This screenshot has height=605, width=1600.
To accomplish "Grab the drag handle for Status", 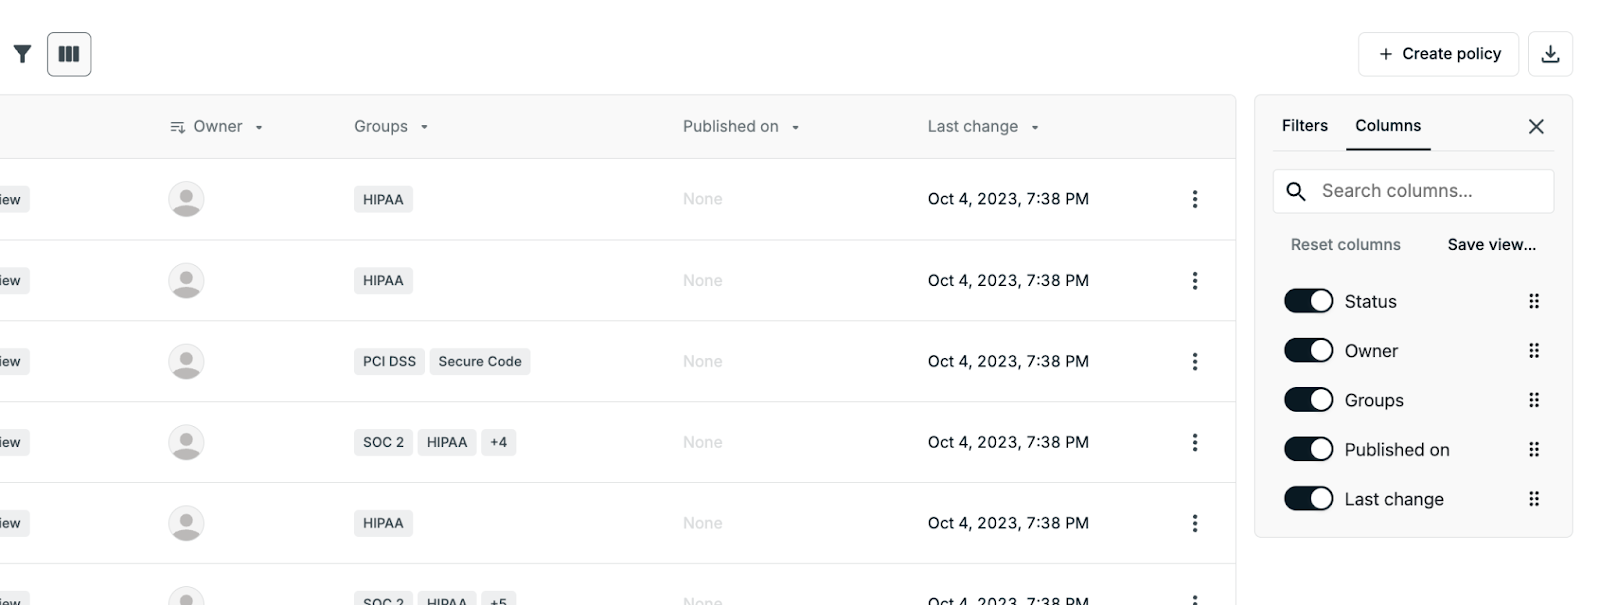I will pyautogui.click(x=1534, y=301).
